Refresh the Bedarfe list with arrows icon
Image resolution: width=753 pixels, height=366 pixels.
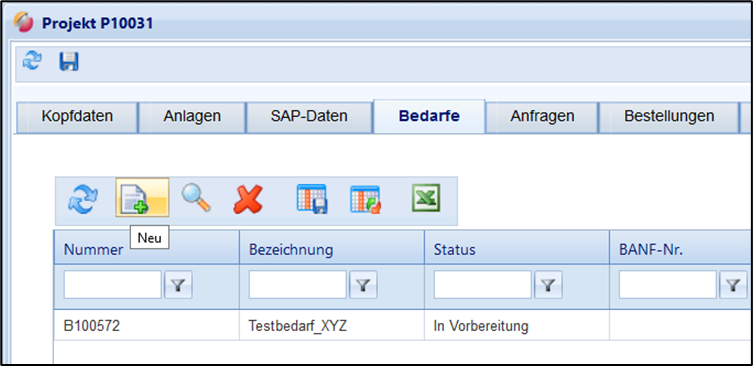pyautogui.click(x=84, y=199)
